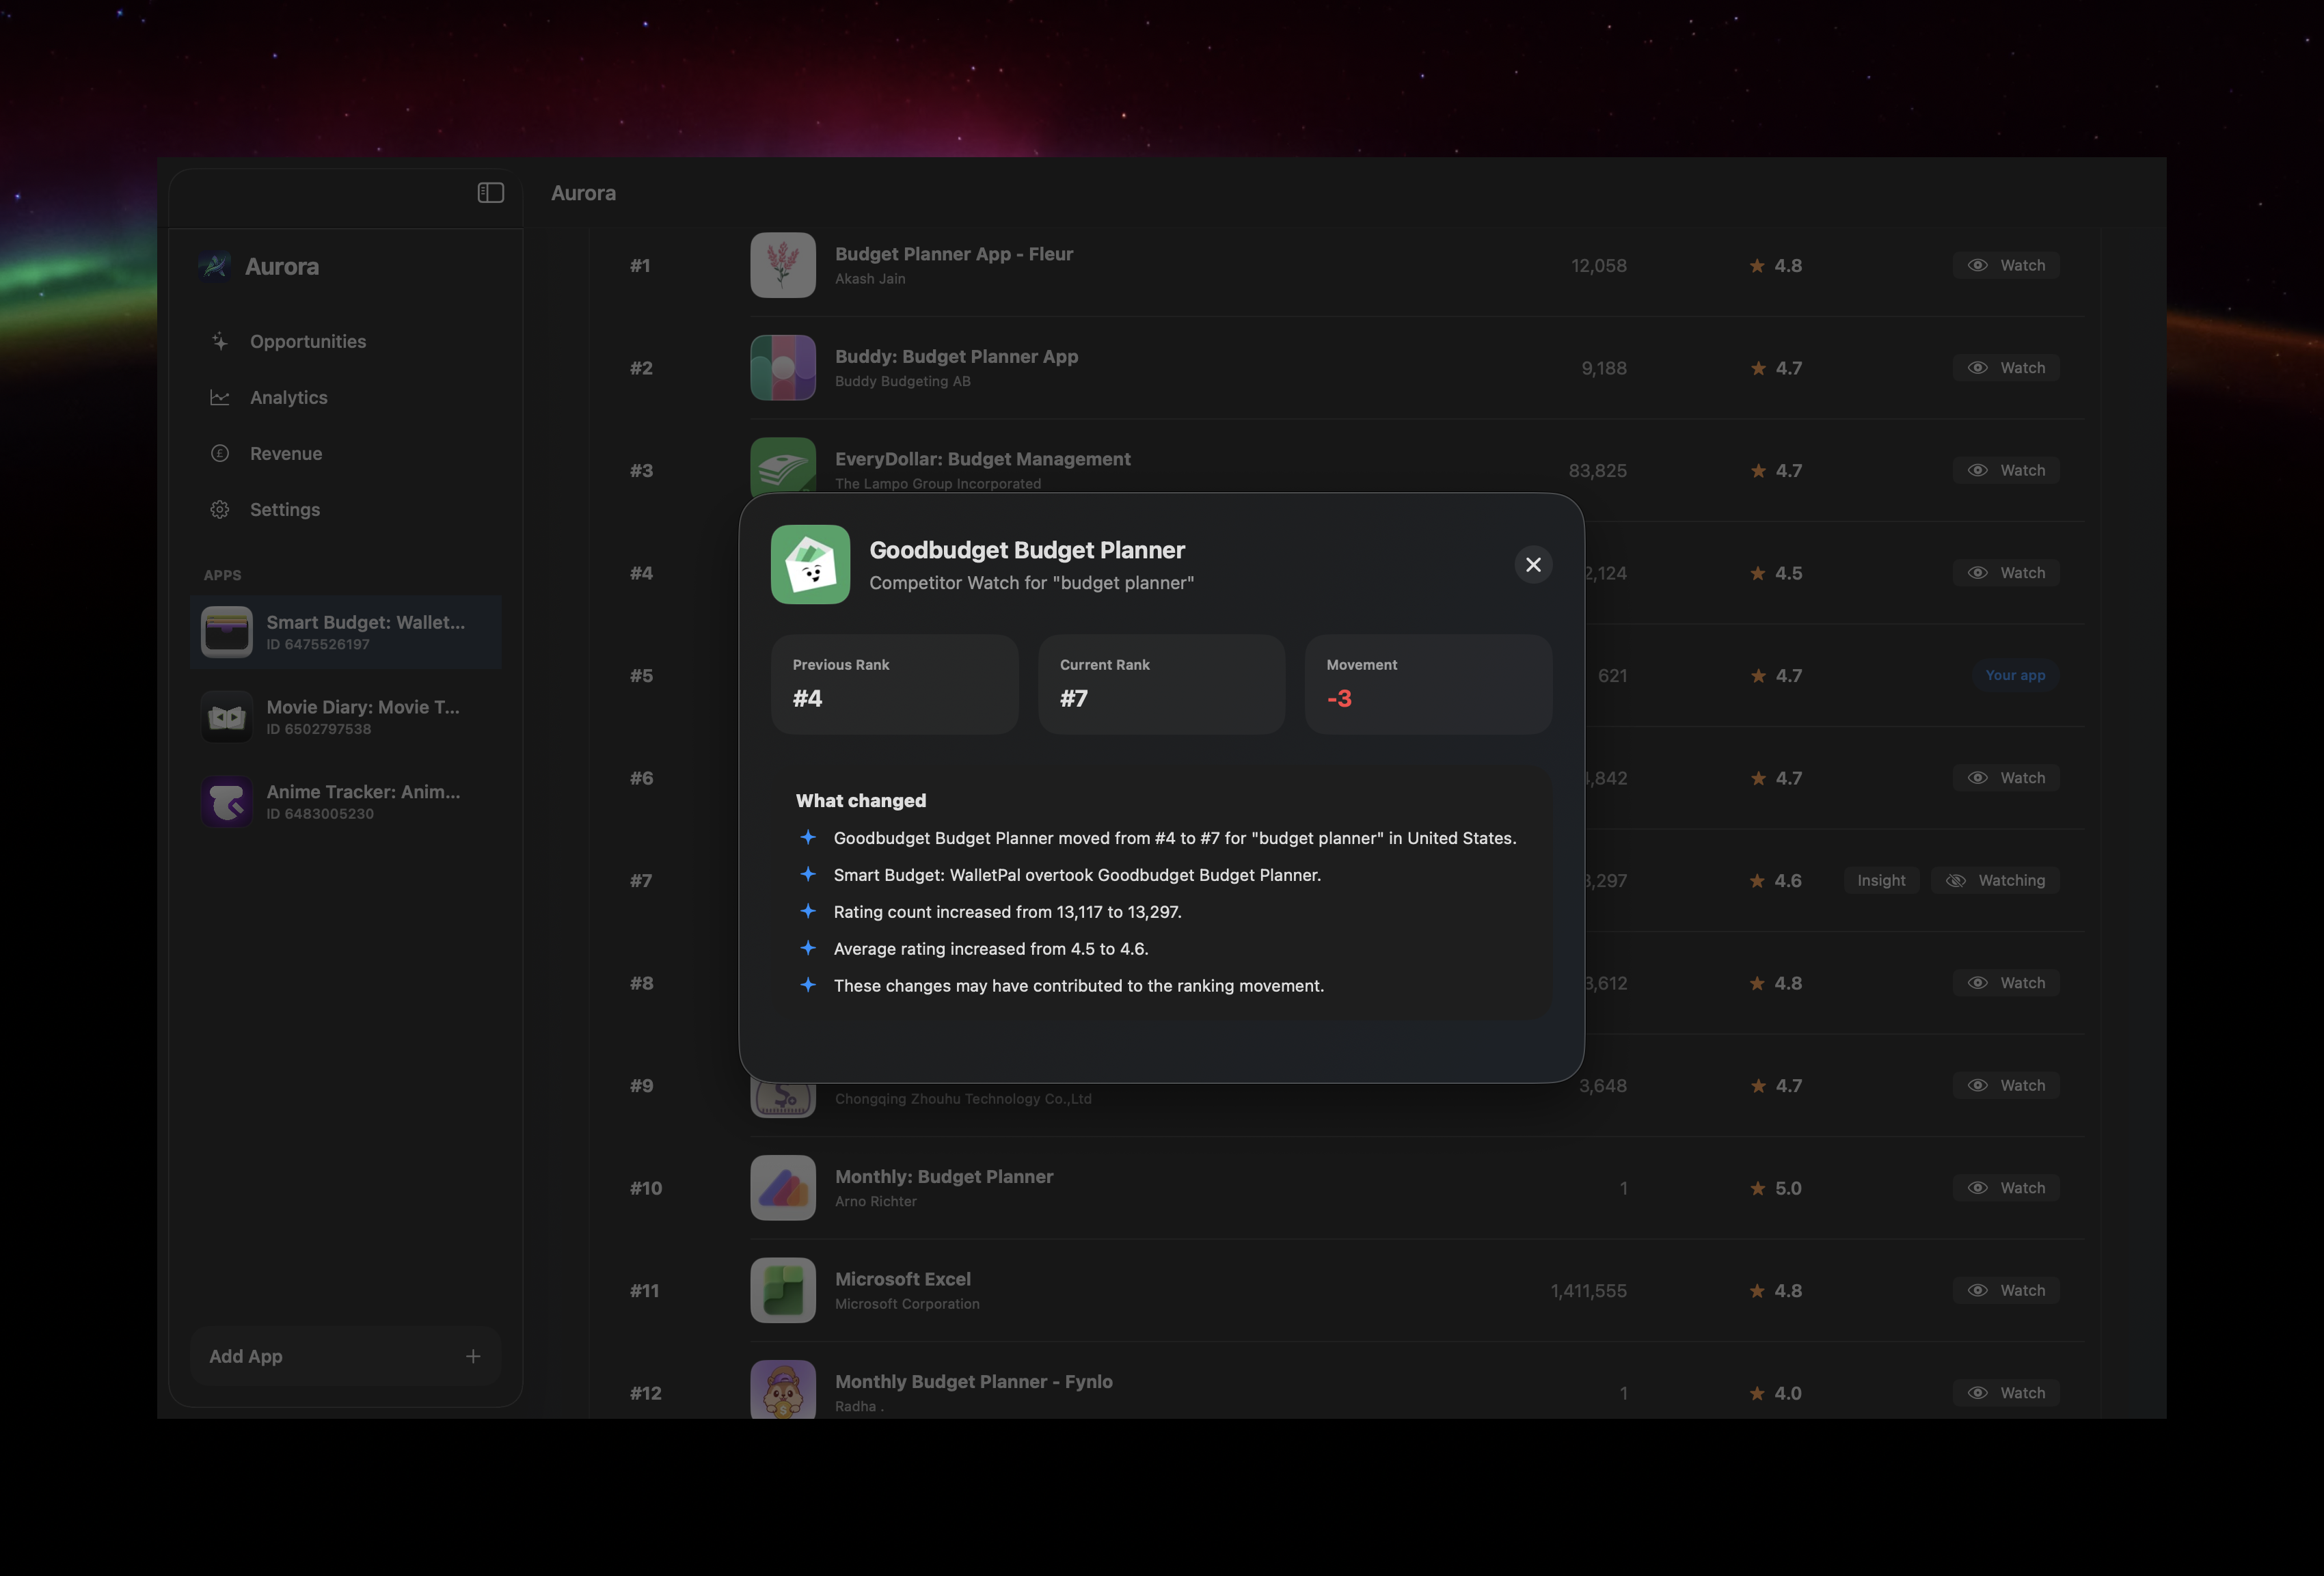The height and width of the screenshot is (1576, 2324).
Task: Toggle Watch on the #8 row
Action: 2006,983
